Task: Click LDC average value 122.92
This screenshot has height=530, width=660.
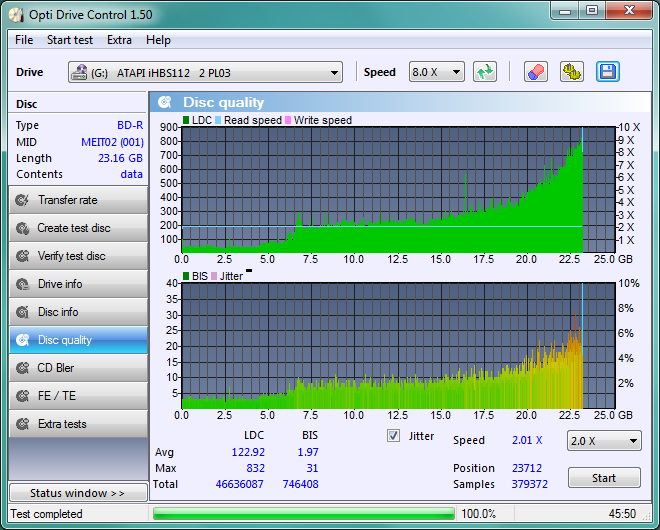Action: pyautogui.click(x=248, y=452)
